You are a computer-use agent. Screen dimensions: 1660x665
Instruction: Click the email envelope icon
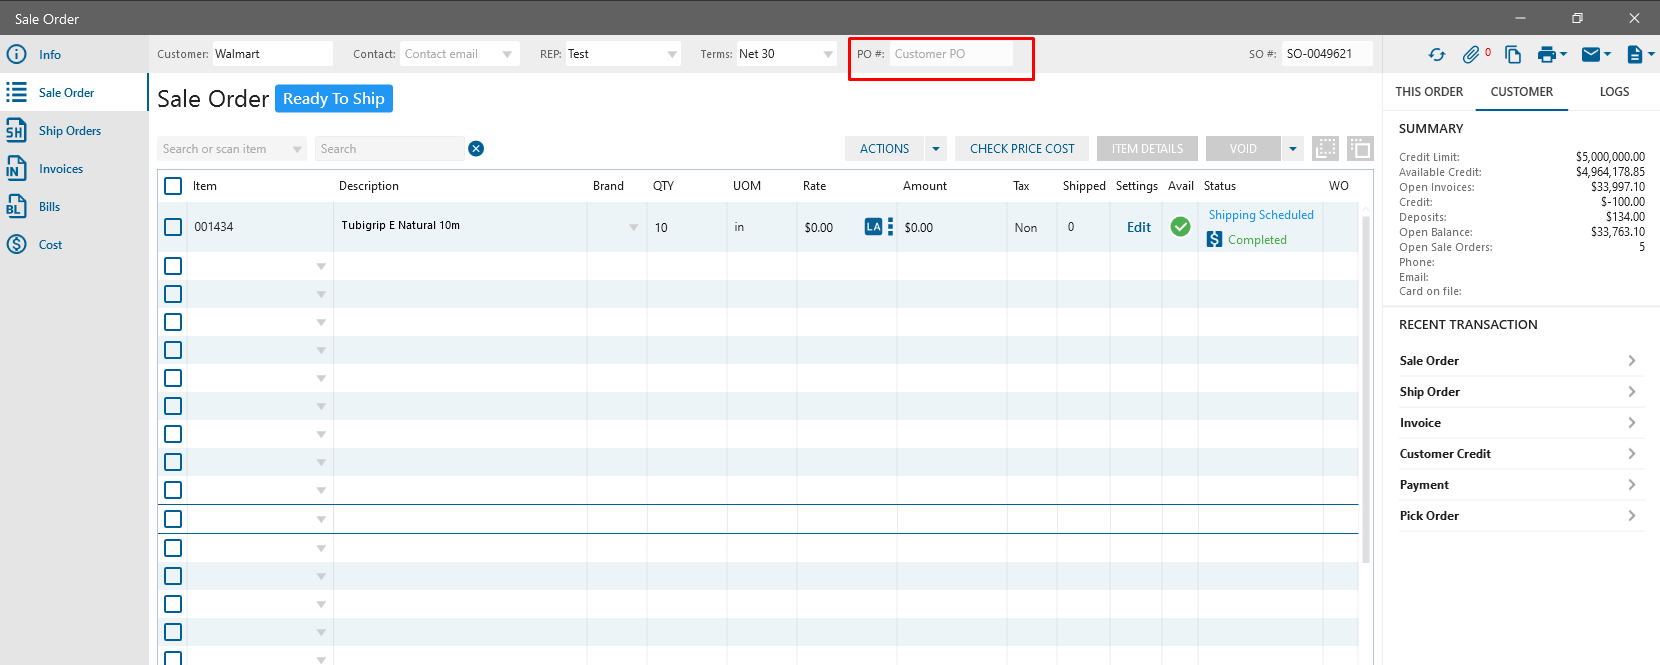1591,55
